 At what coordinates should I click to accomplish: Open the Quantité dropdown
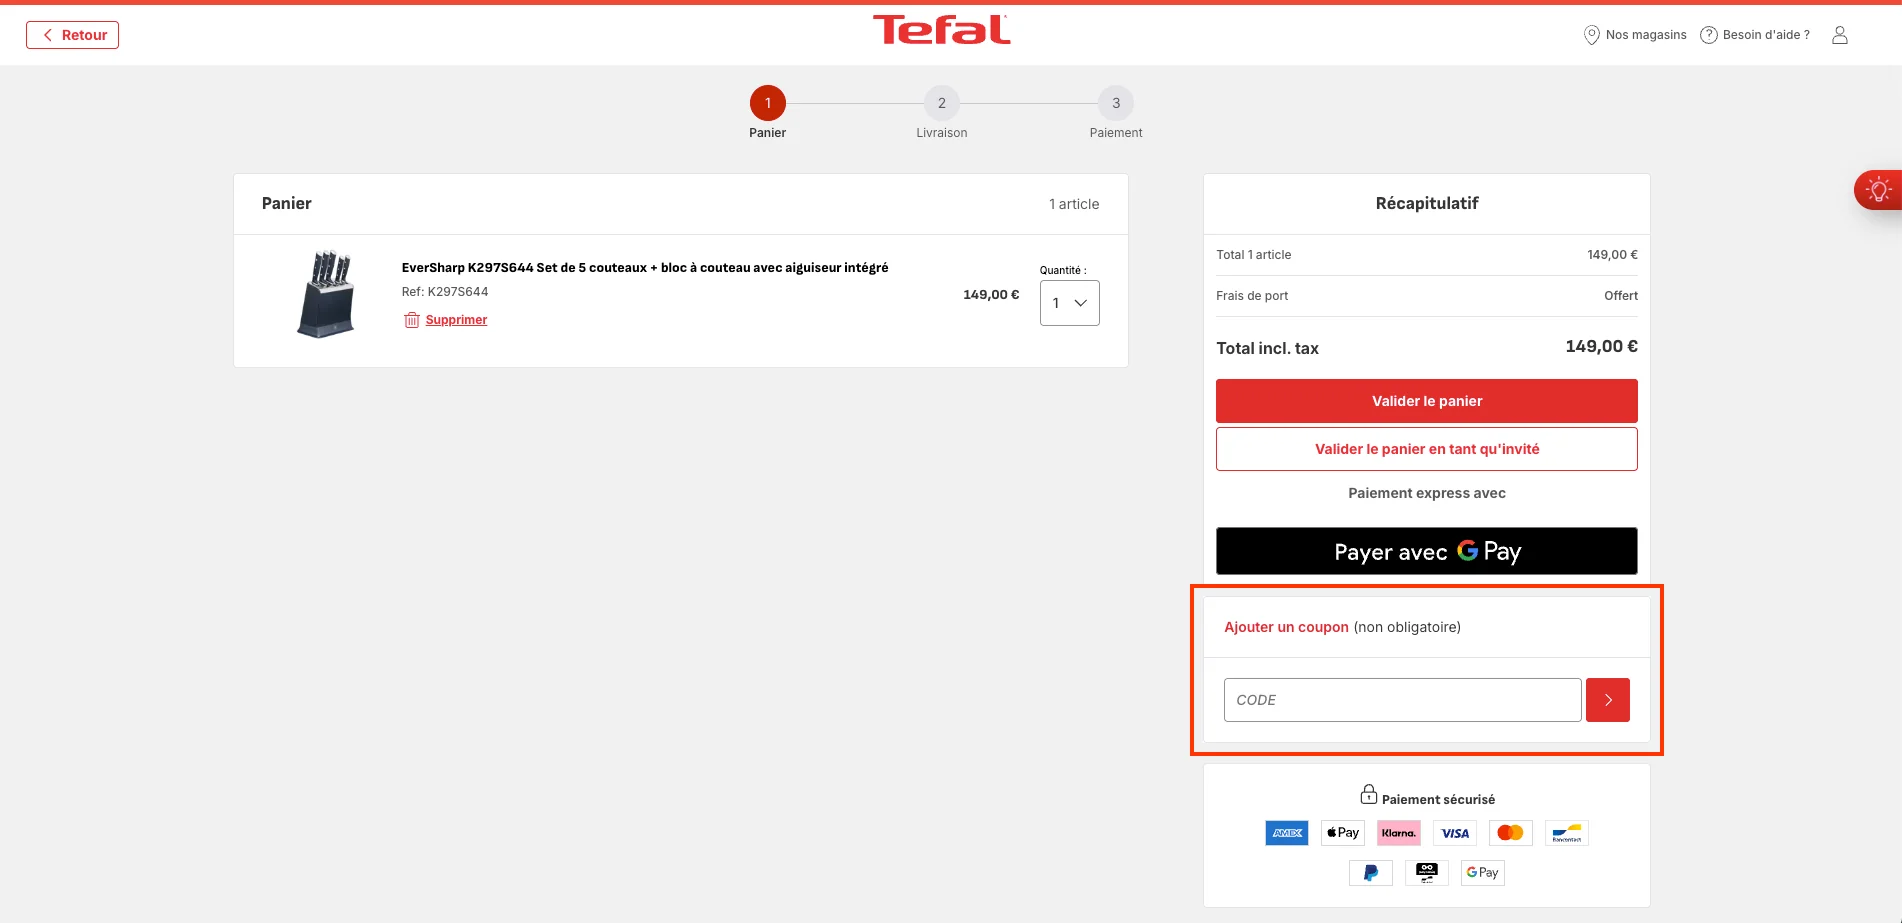tap(1069, 303)
